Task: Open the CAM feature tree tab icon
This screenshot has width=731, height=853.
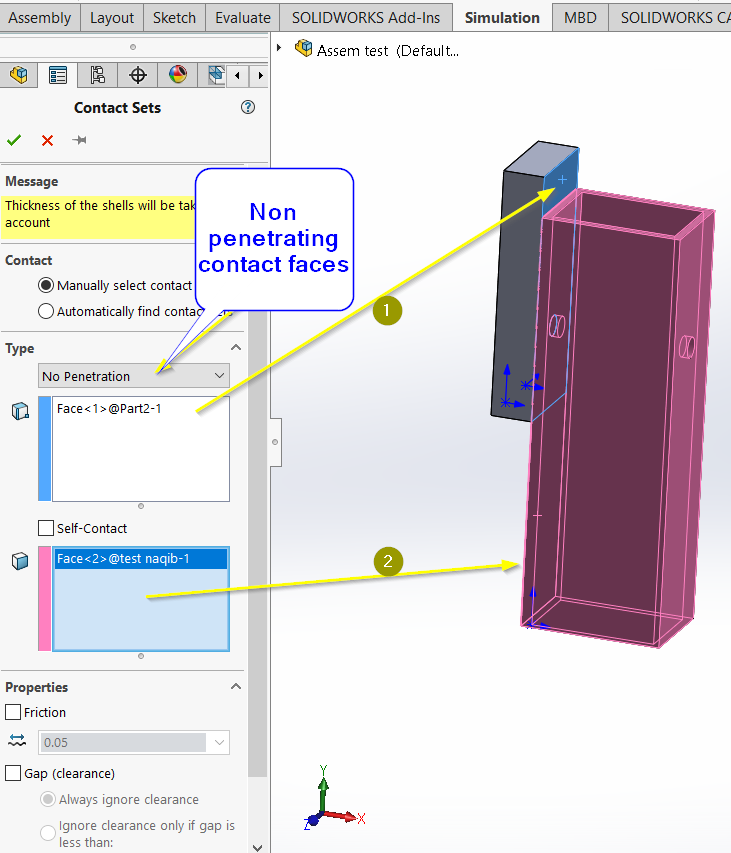Action: [216, 75]
